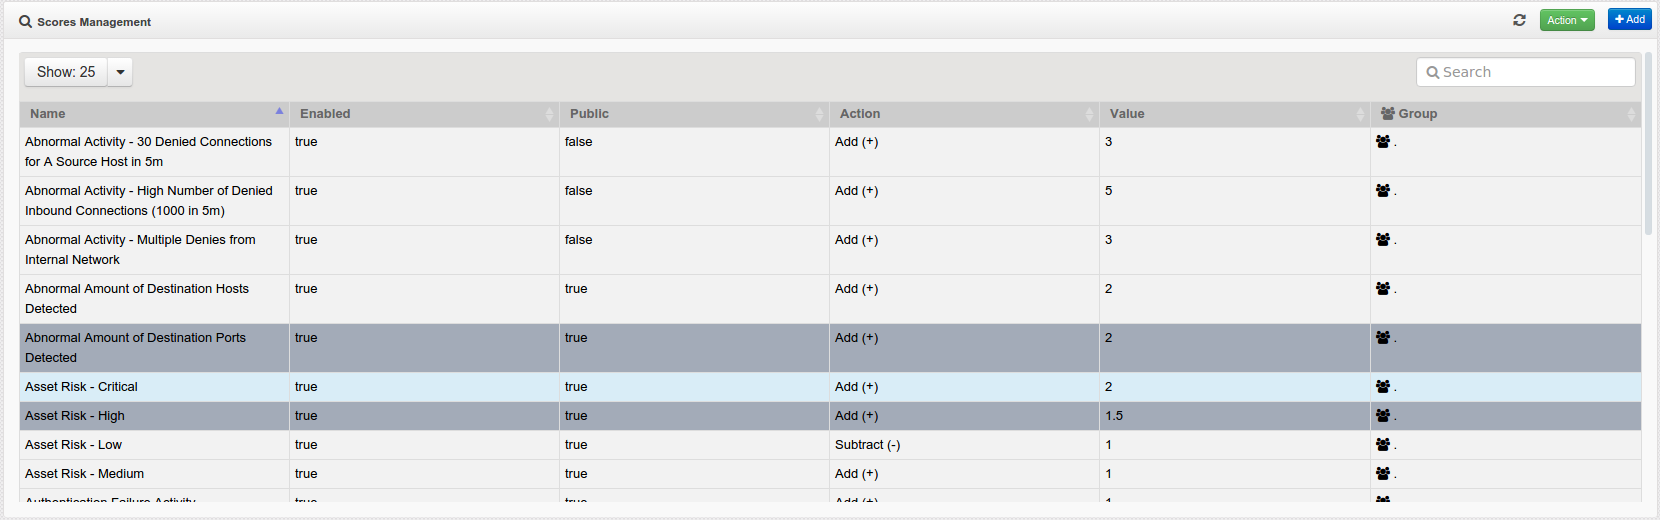
Task: Click group icon for Asset Risk - Critical
Action: click(x=1383, y=387)
